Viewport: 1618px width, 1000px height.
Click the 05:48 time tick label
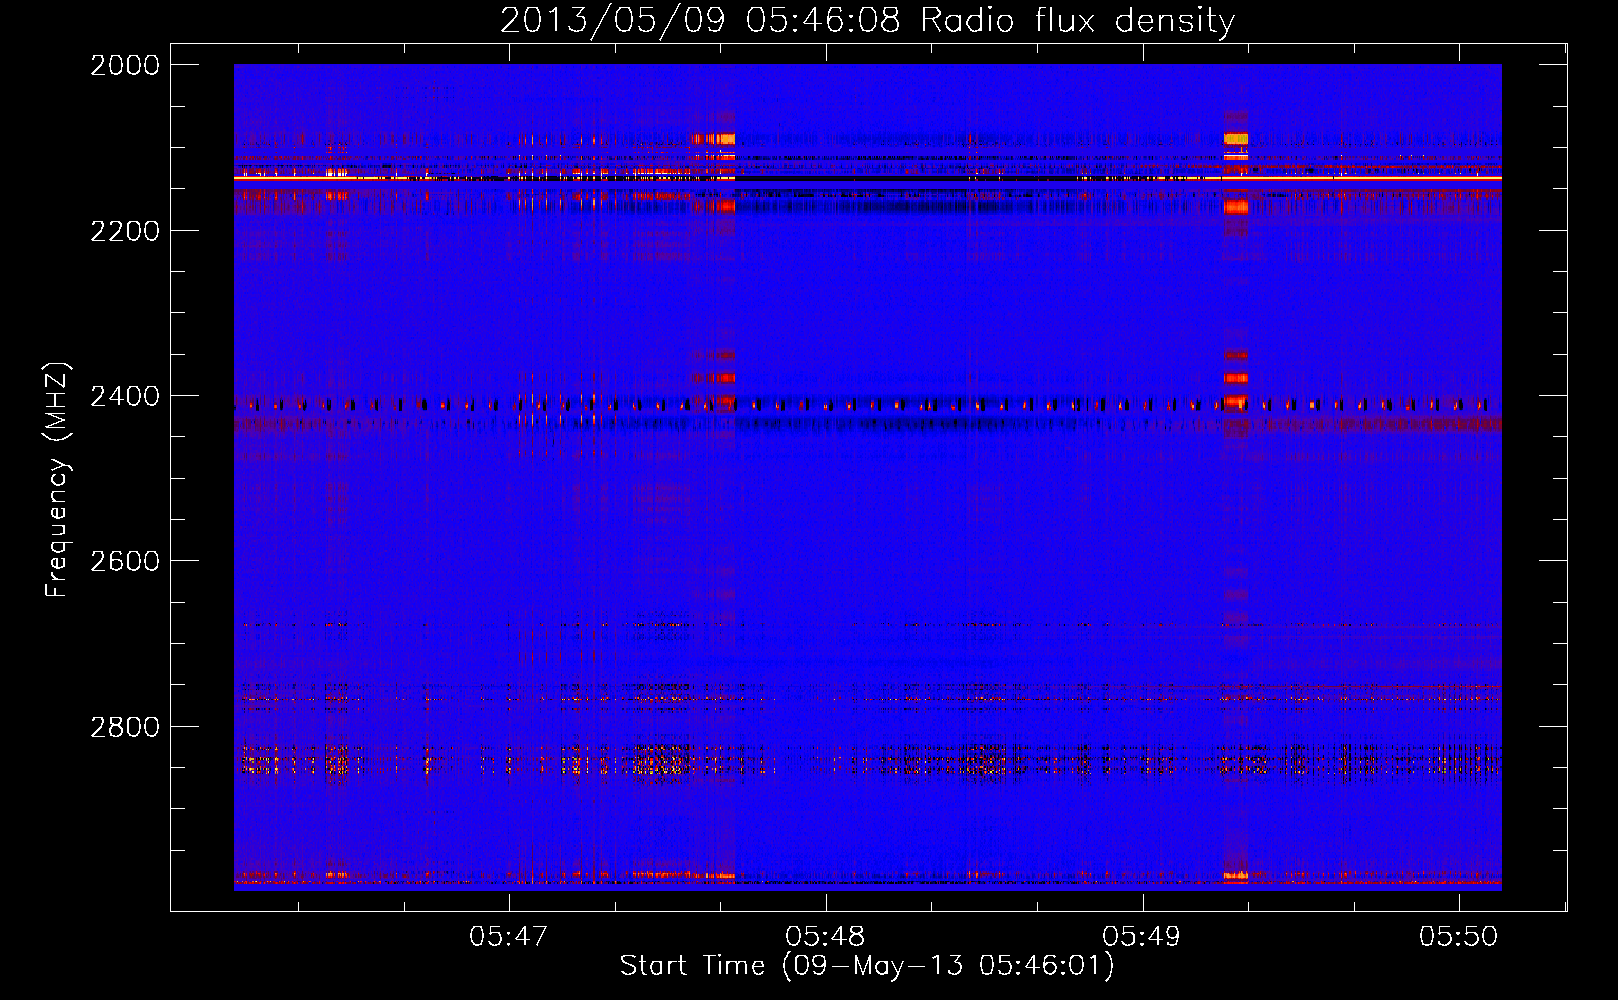826,936
